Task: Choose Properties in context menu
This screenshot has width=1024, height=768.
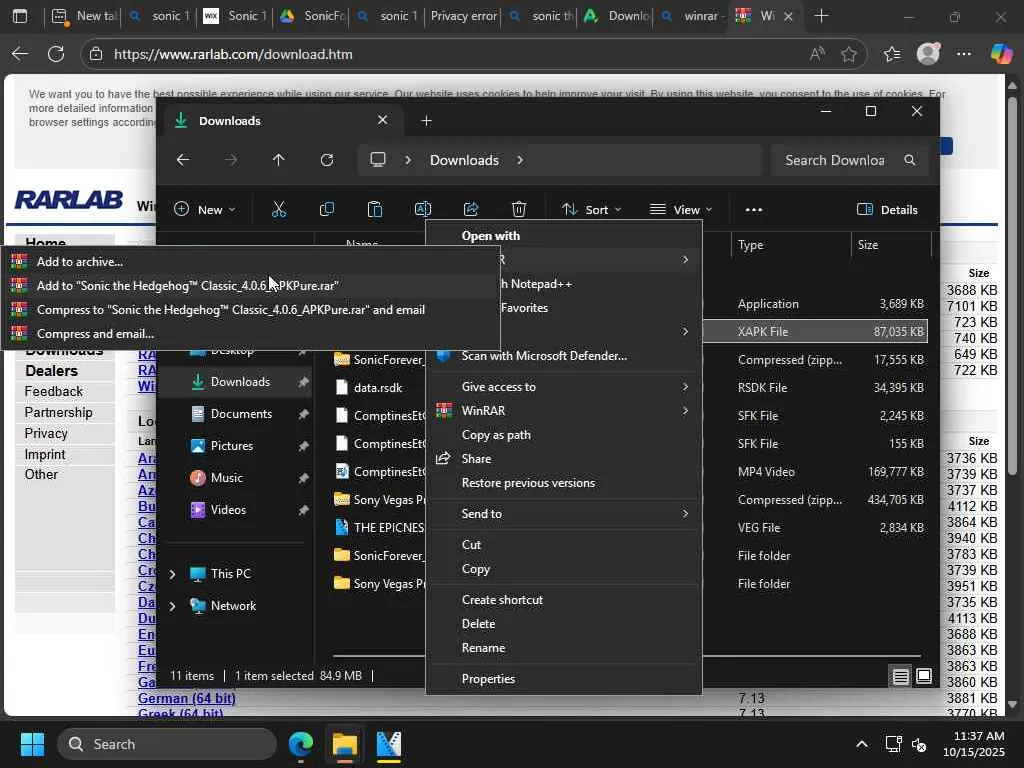Action: click(x=488, y=679)
